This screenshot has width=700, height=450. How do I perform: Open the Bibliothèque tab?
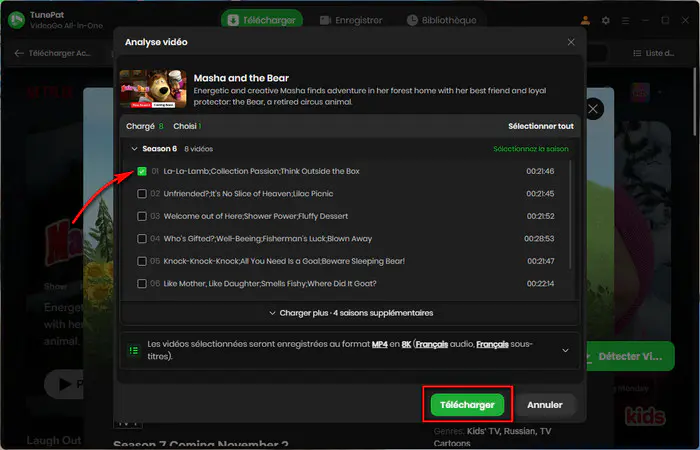pos(442,20)
